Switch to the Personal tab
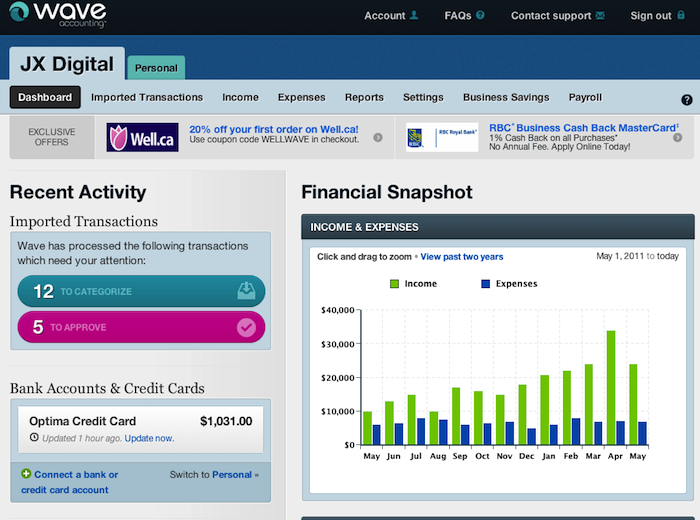The image size is (700, 520). [x=156, y=68]
